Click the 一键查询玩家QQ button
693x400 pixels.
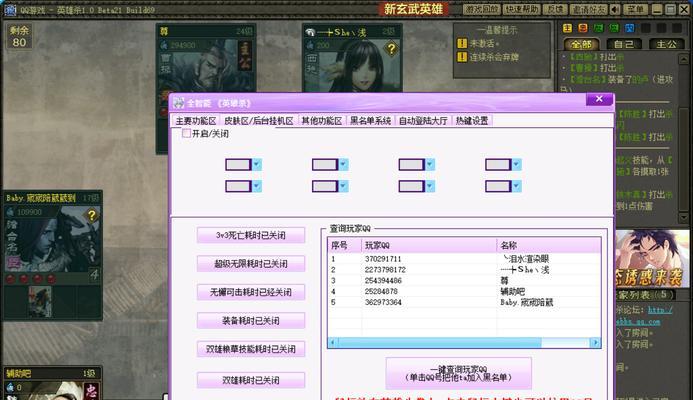(x=458, y=373)
